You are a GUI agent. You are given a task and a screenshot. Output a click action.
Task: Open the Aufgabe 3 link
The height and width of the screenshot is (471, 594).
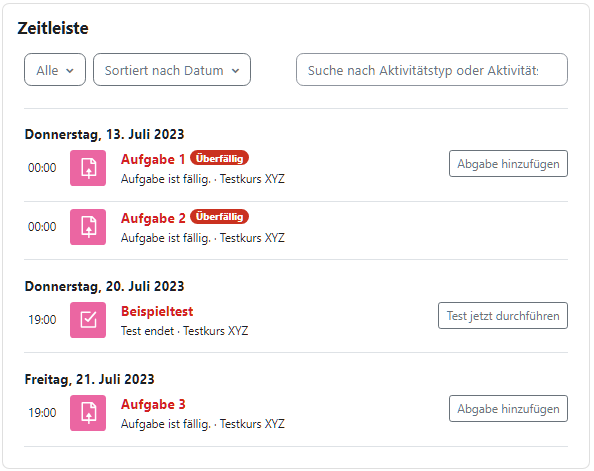[153, 404]
